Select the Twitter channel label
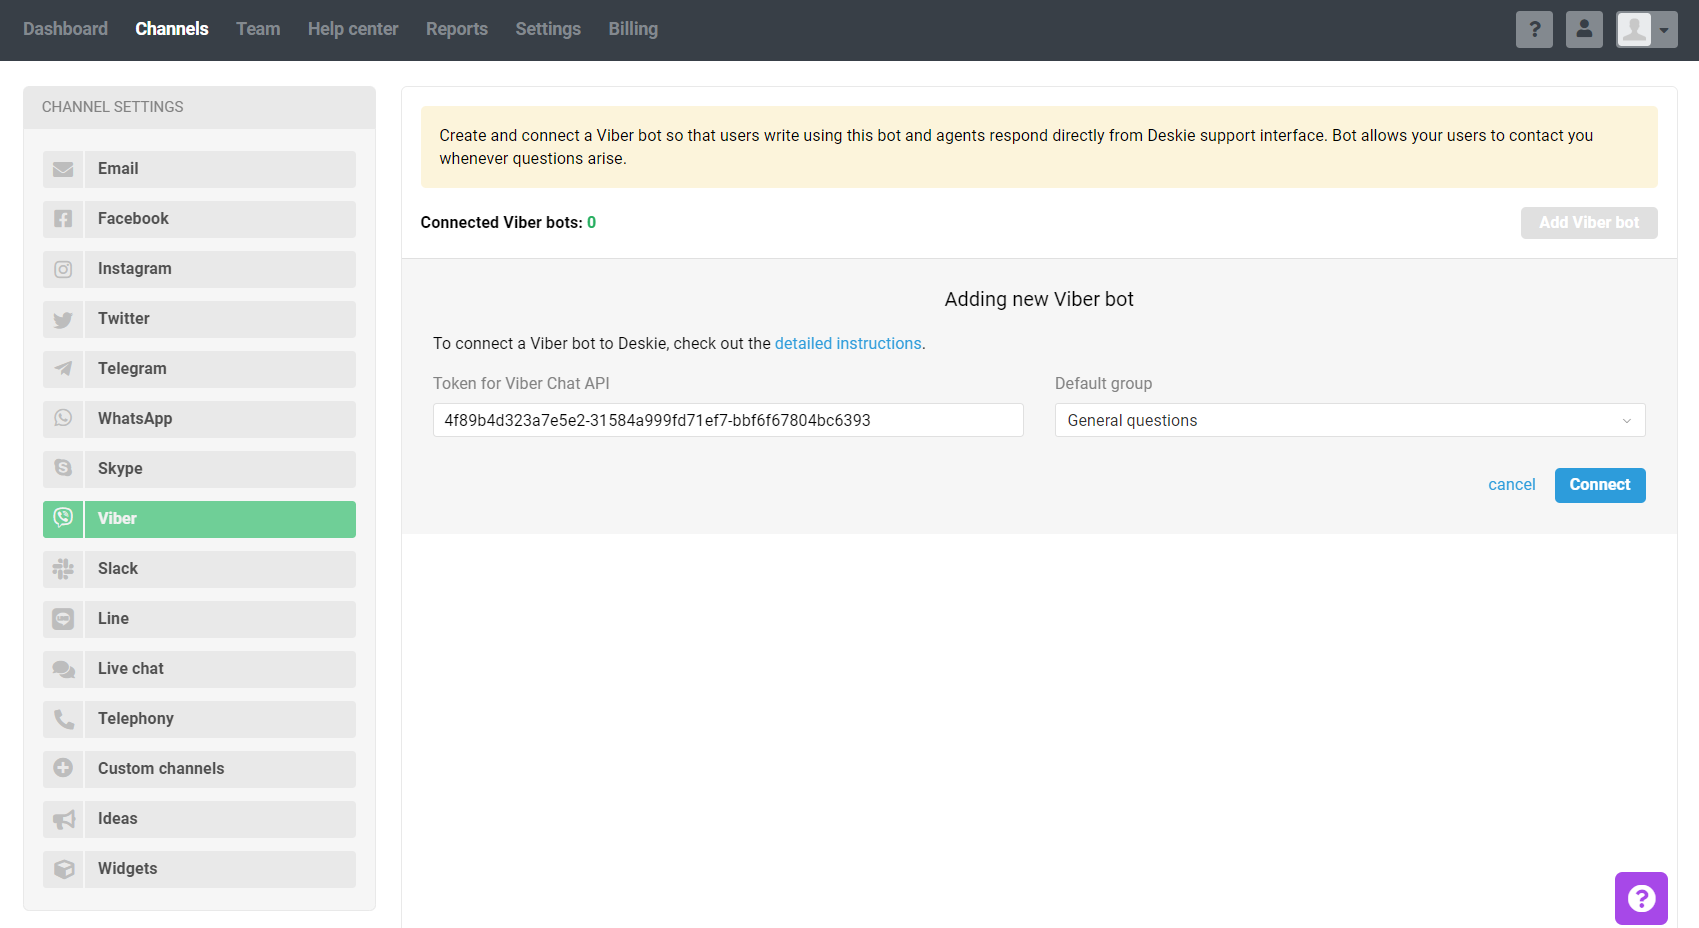1699x928 pixels. (x=124, y=319)
